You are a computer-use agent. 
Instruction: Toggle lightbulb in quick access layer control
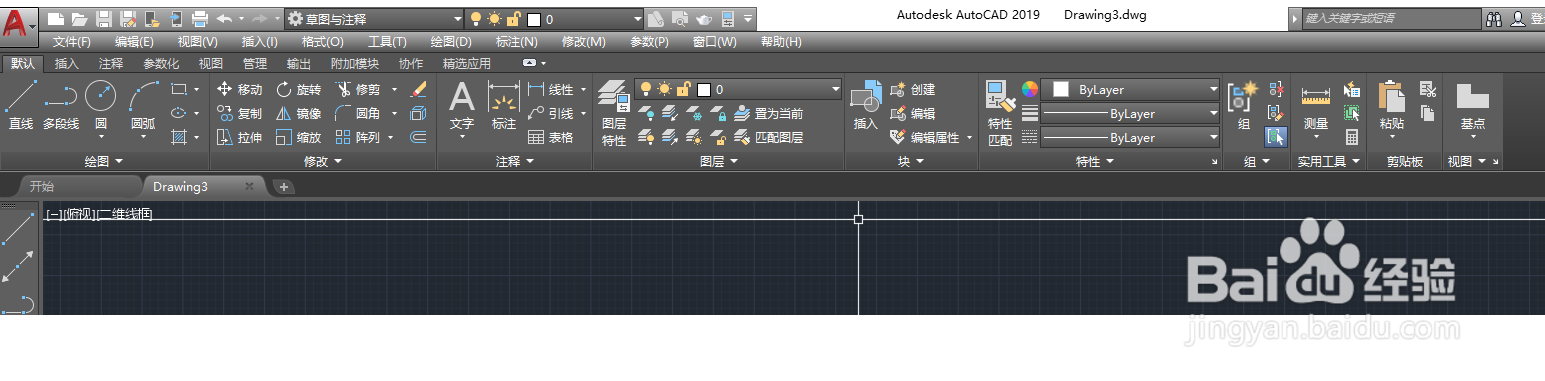coord(476,18)
